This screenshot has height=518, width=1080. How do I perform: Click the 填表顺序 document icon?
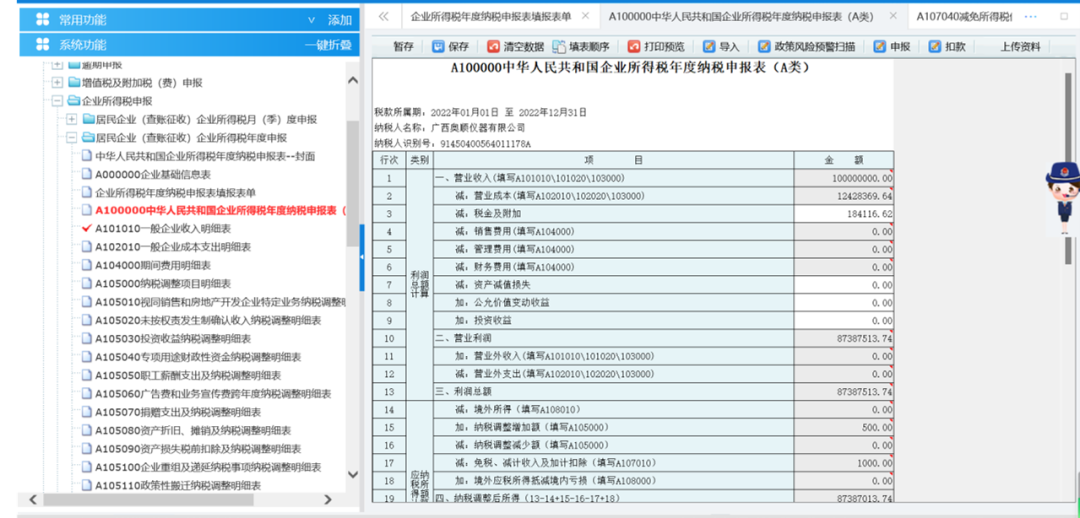(x=559, y=47)
